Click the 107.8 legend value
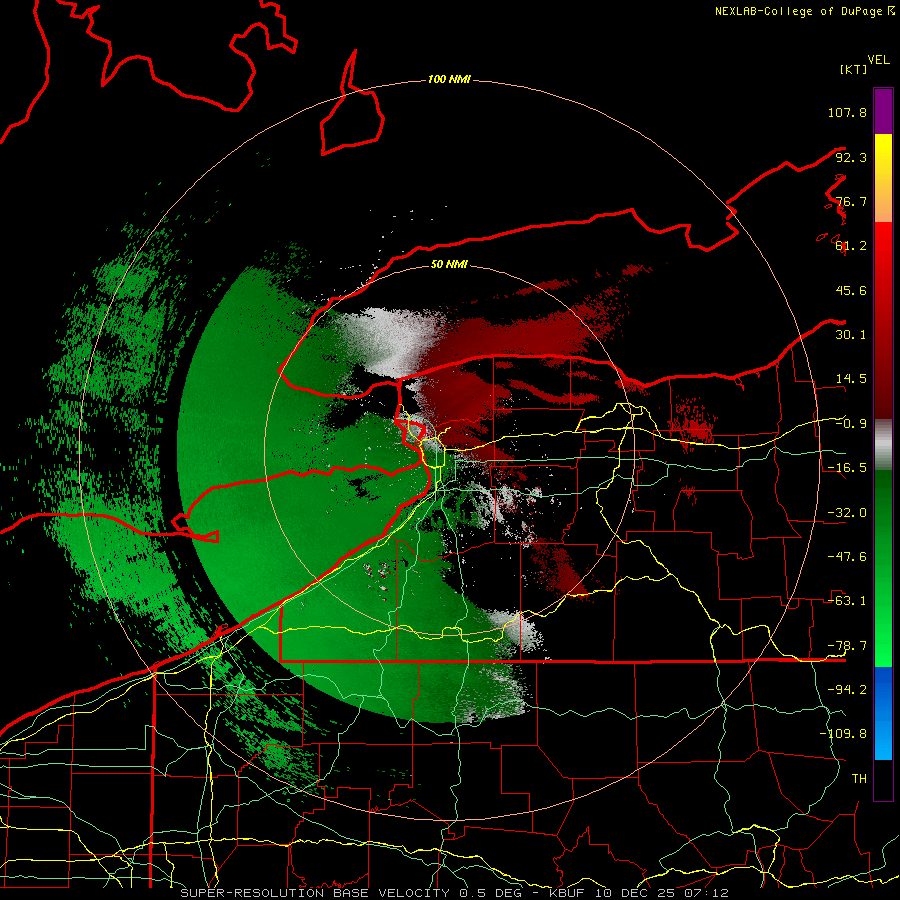This screenshot has width=900, height=900. coord(847,112)
